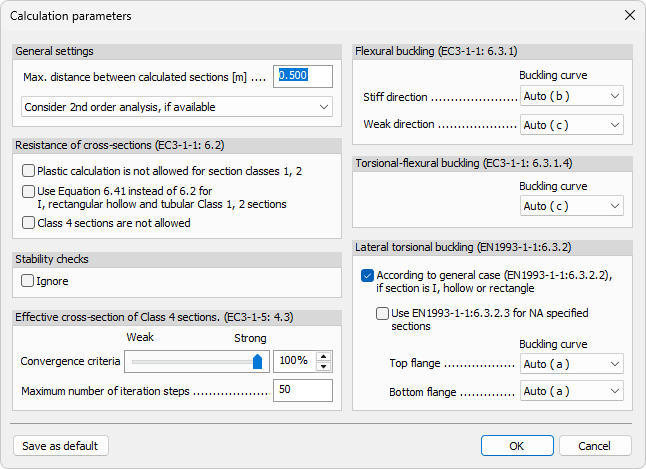The height and width of the screenshot is (469, 646).
Task: Toggle Ignore stability checks checkbox
Action: click(28, 281)
